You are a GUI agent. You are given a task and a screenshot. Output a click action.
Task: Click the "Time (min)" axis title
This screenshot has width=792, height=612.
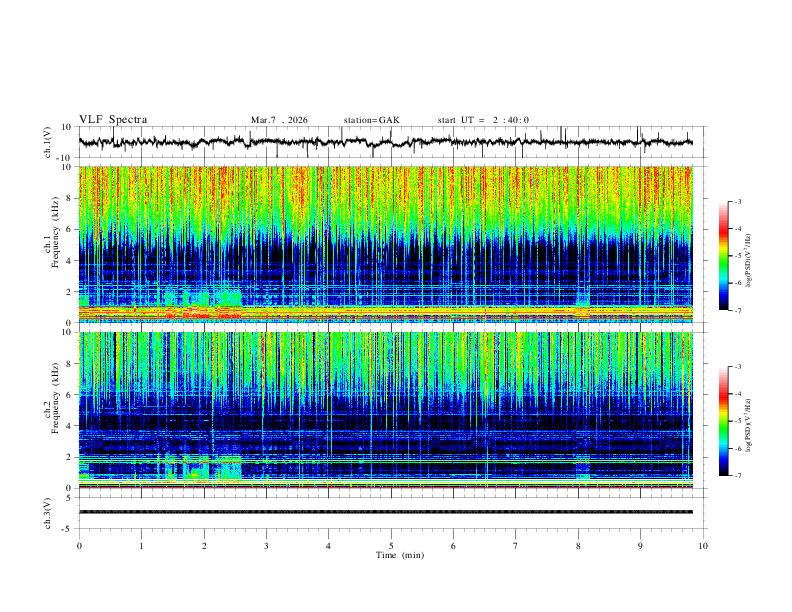click(x=400, y=555)
